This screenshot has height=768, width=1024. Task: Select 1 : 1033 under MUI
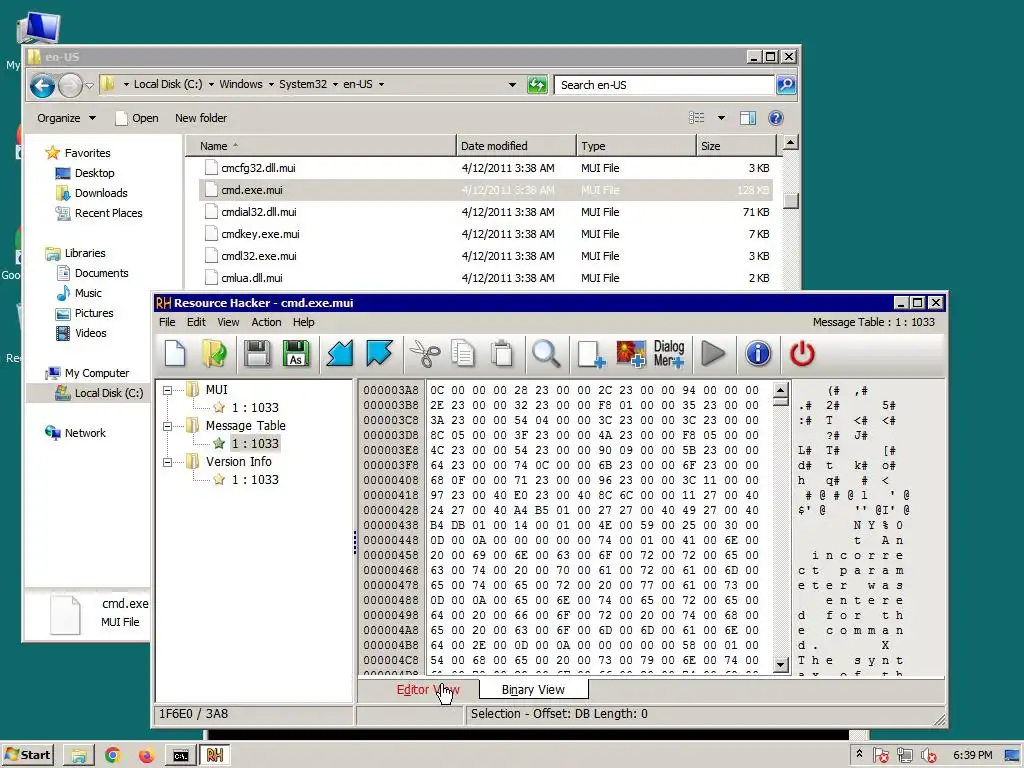pyautogui.click(x=255, y=408)
